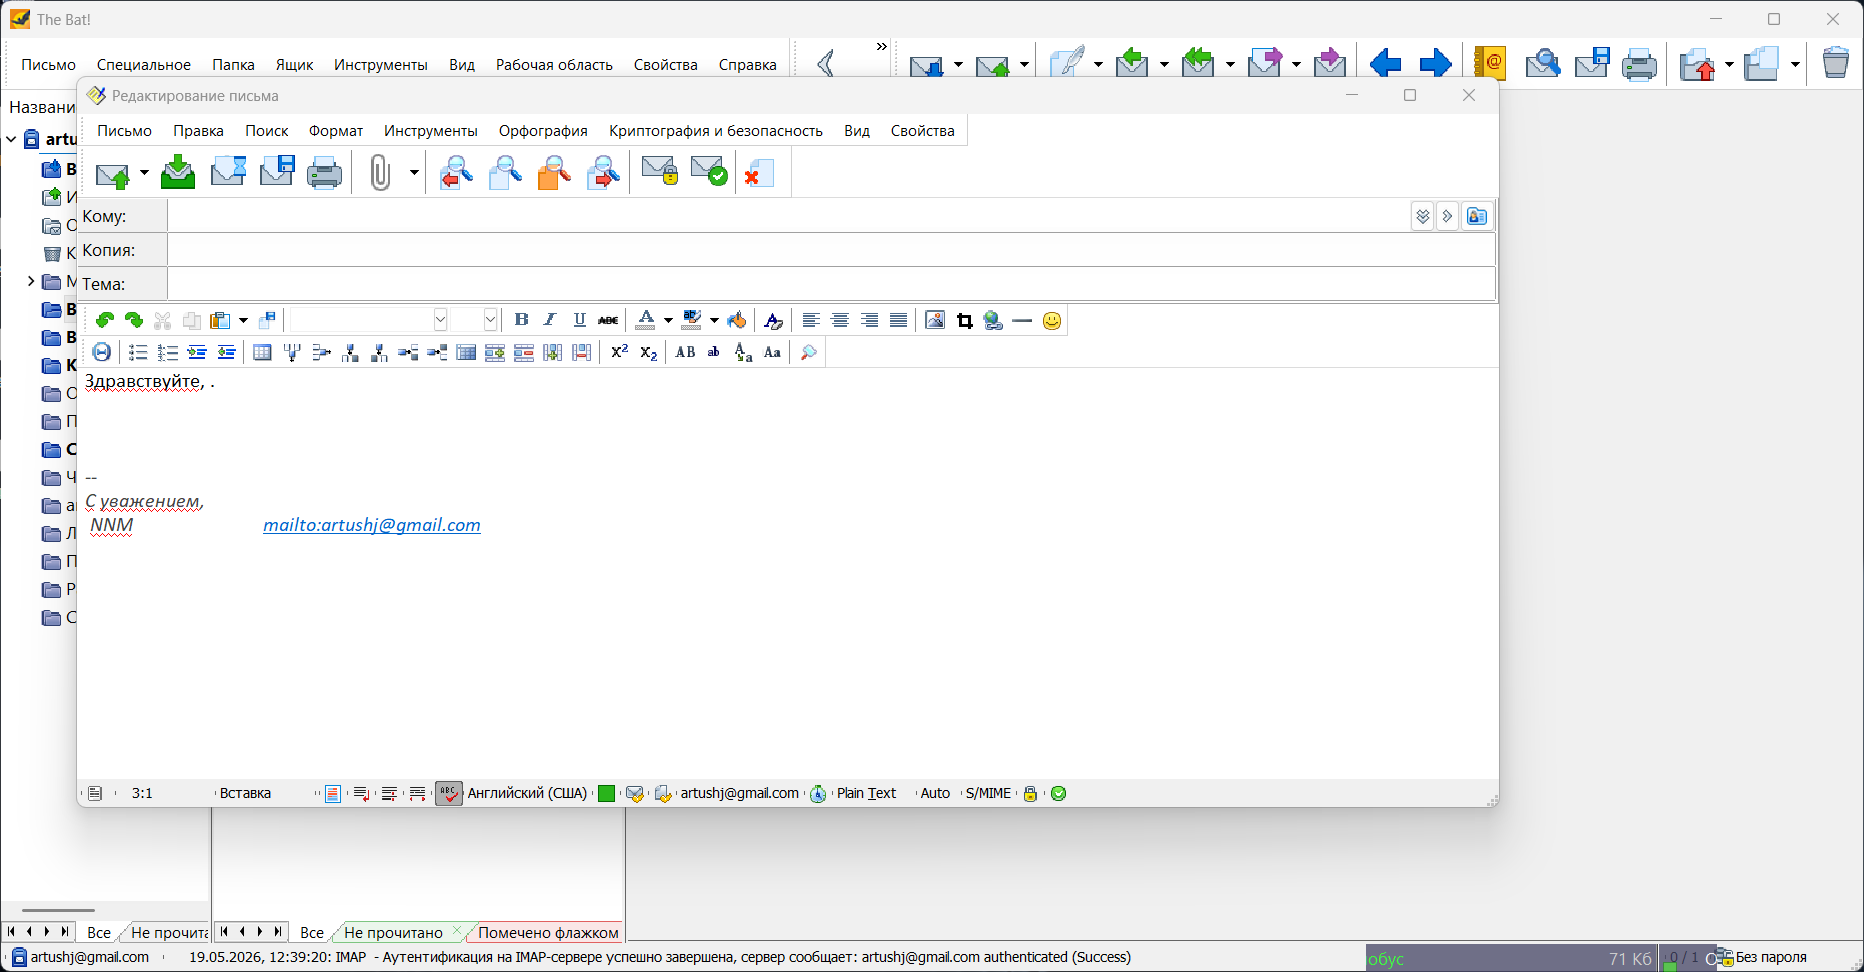This screenshot has height=972, width=1864.
Task: Open the Рабочая область menu in main window
Action: pos(554,64)
